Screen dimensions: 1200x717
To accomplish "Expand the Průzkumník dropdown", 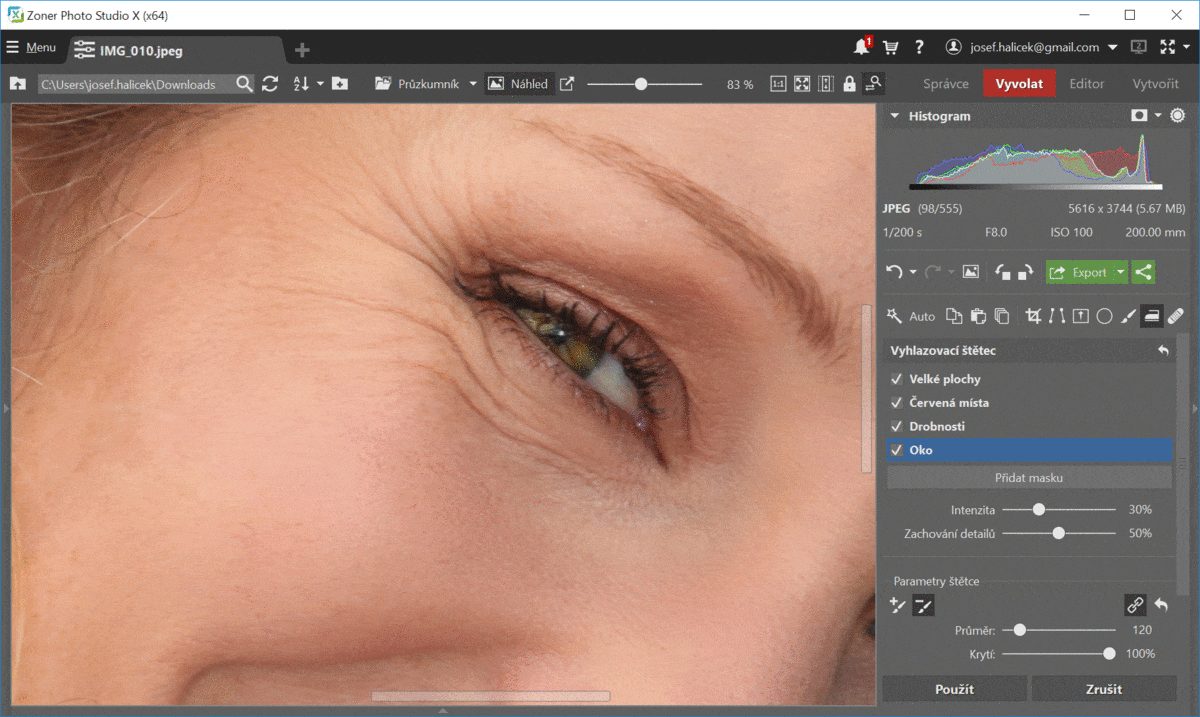I will click(x=473, y=84).
